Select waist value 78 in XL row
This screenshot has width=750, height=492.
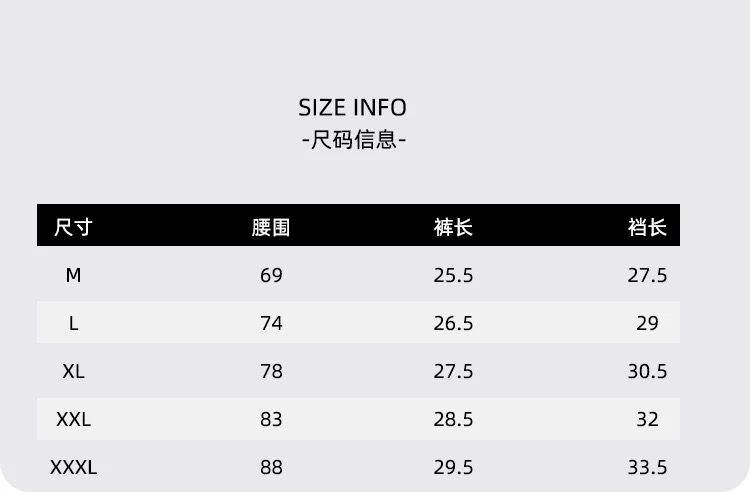271,371
